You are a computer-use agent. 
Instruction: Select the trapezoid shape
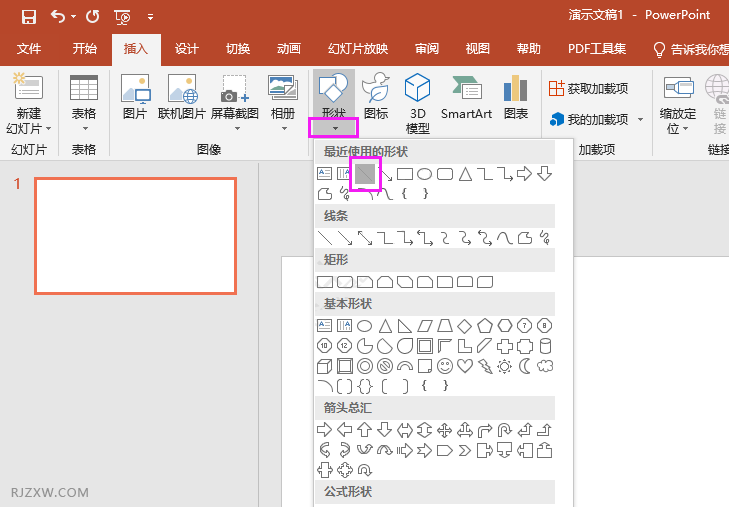pyautogui.click(x=445, y=326)
